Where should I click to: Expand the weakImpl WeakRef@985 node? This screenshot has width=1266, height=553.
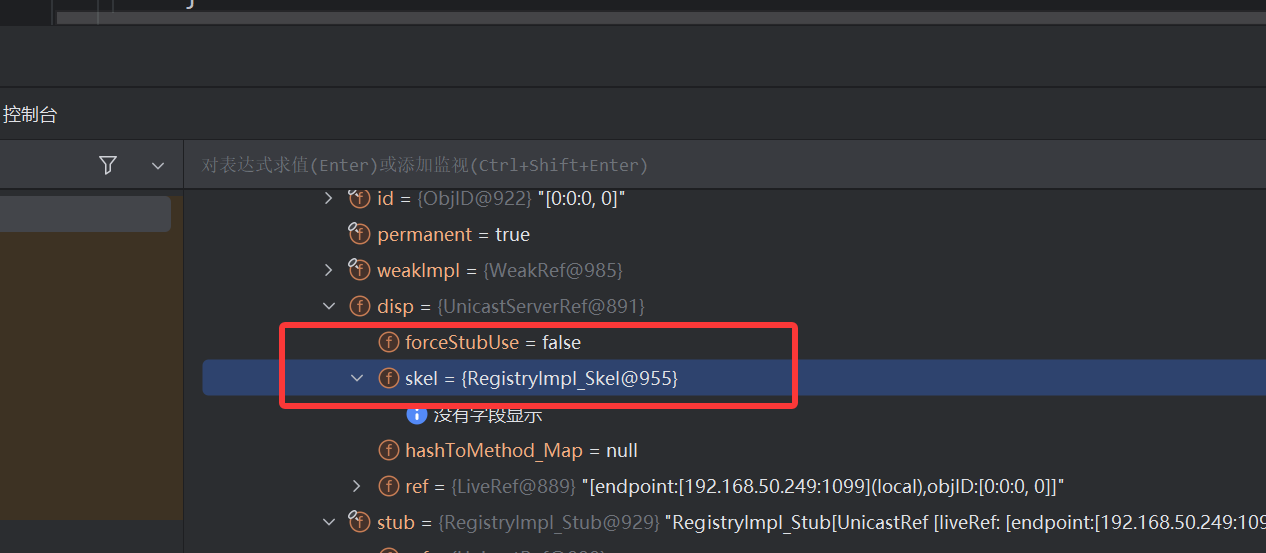tap(329, 270)
